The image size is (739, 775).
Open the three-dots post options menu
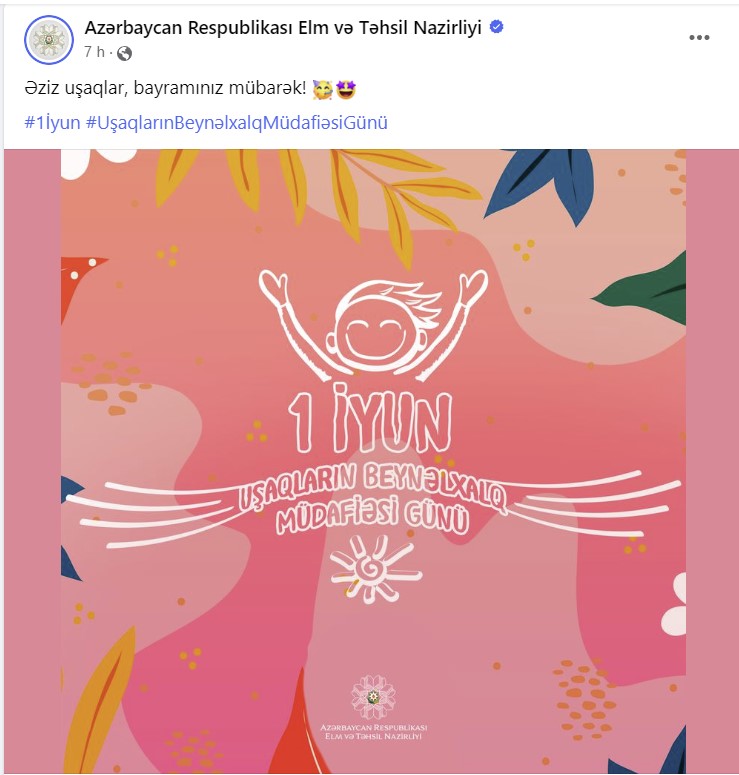click(699, 38)
